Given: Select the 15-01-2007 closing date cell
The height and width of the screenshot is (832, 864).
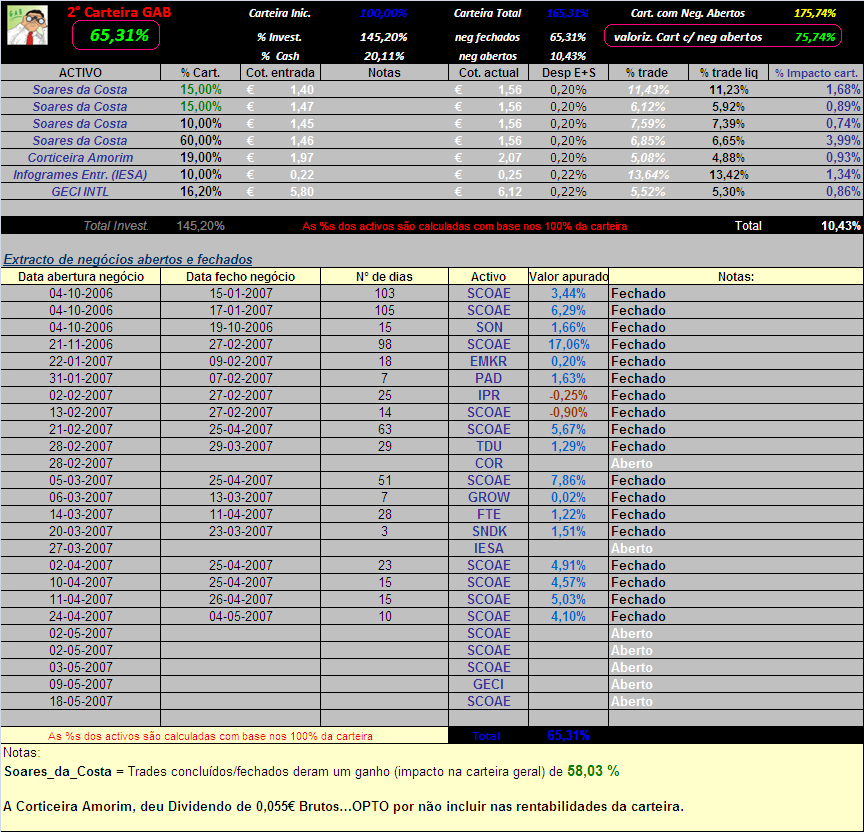Looking at the screenshot, I should tap(240, 294).
